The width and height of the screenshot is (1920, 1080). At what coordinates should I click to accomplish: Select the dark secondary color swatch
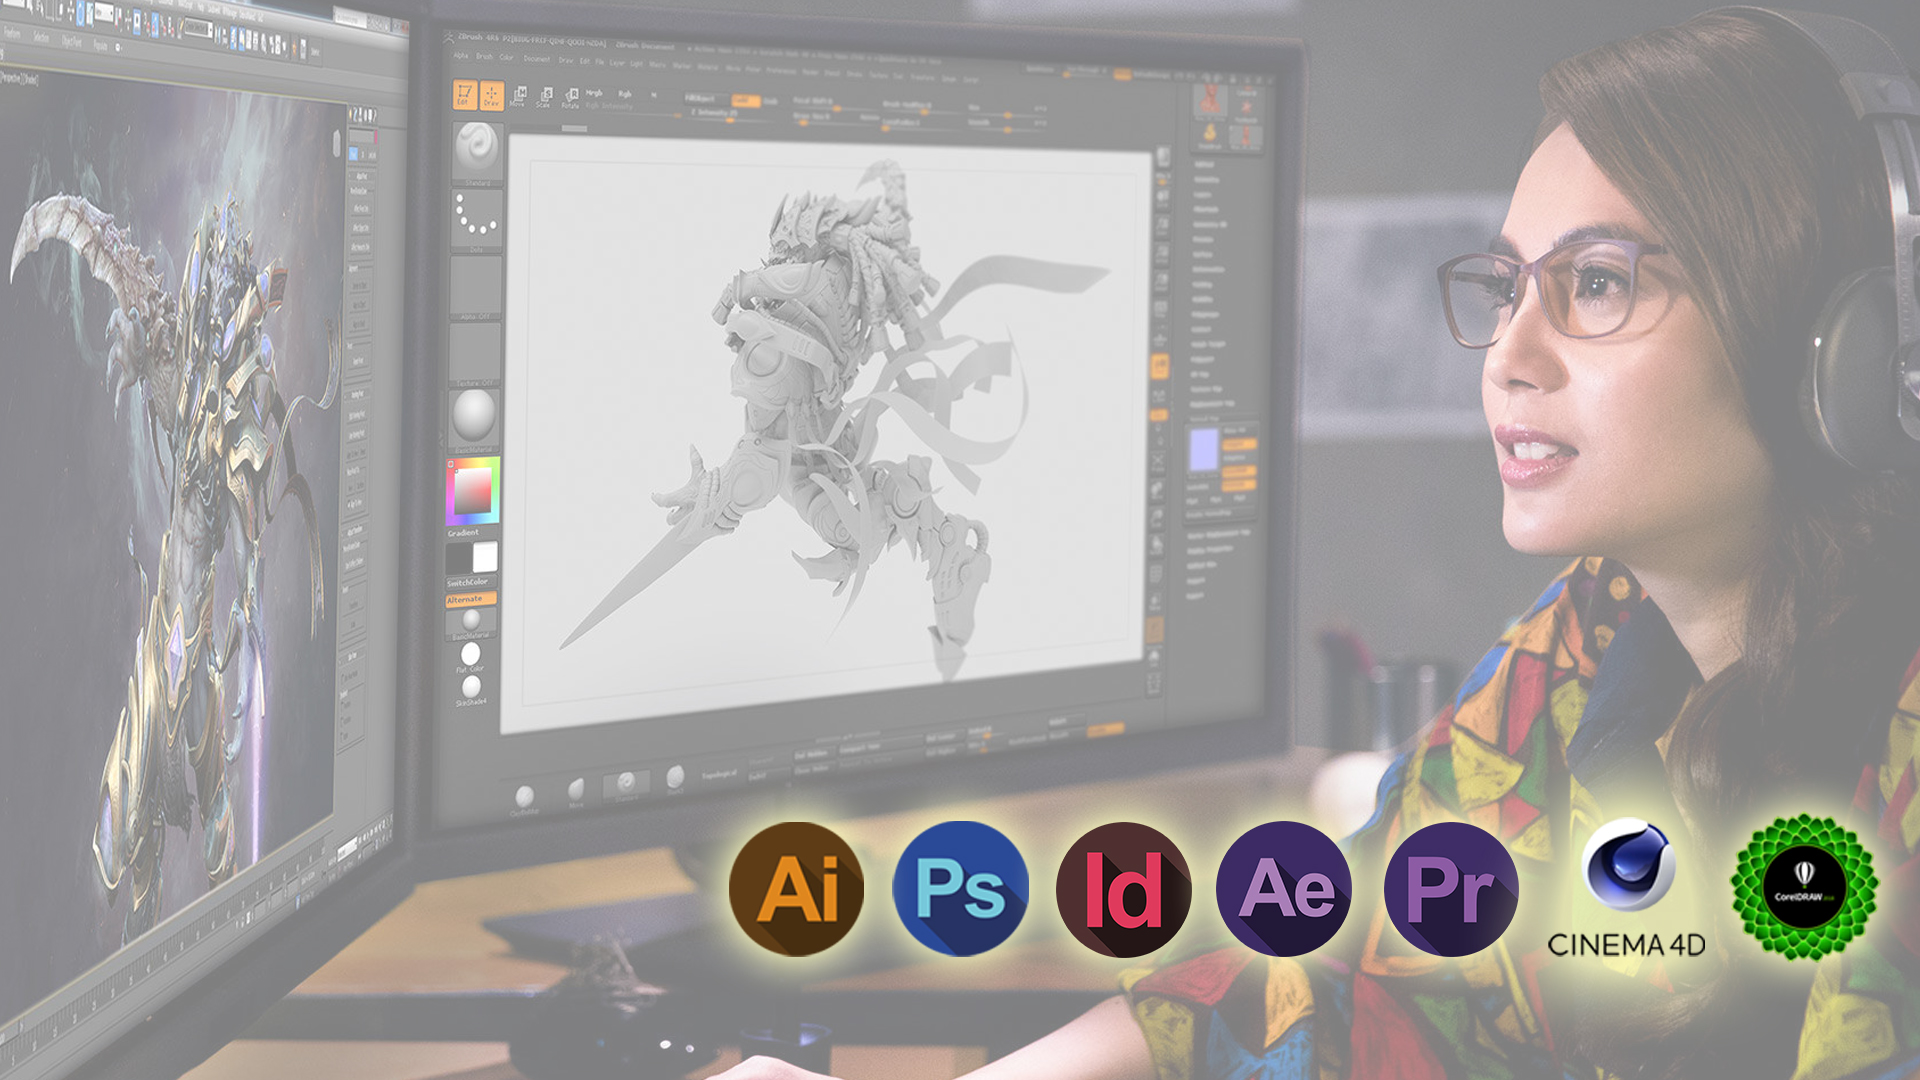click(x=458, y=559)
